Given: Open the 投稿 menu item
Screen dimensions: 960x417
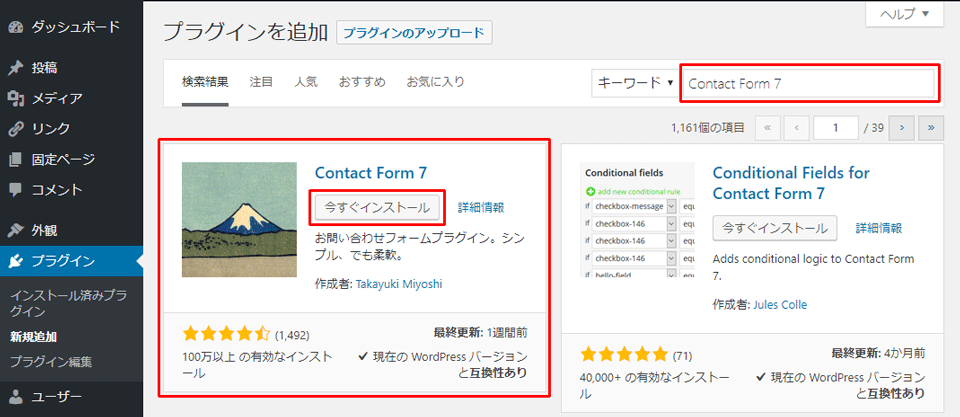Looking at the screenshot, I should click(x=71, y=68).
